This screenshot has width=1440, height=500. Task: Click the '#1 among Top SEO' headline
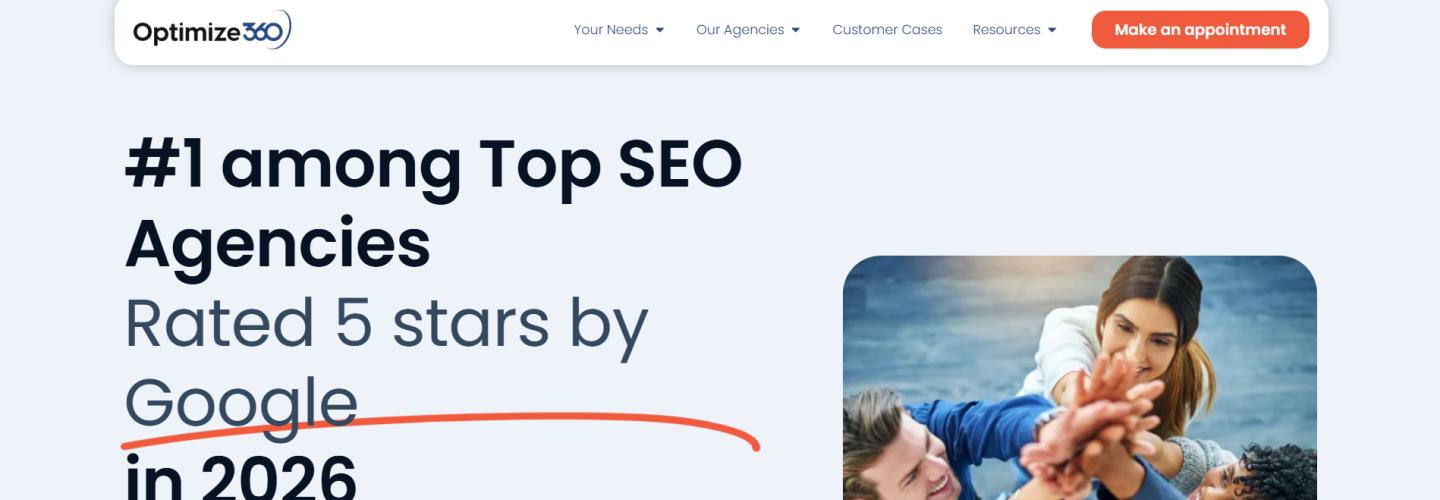point(433,163)
